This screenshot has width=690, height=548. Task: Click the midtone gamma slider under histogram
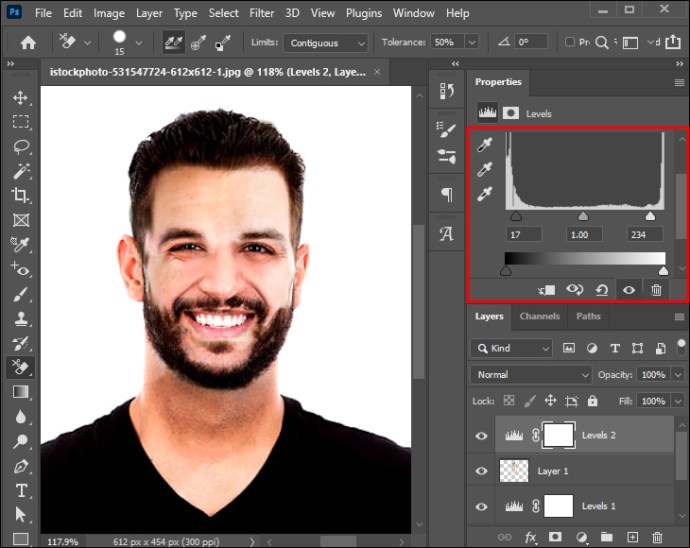583,215
